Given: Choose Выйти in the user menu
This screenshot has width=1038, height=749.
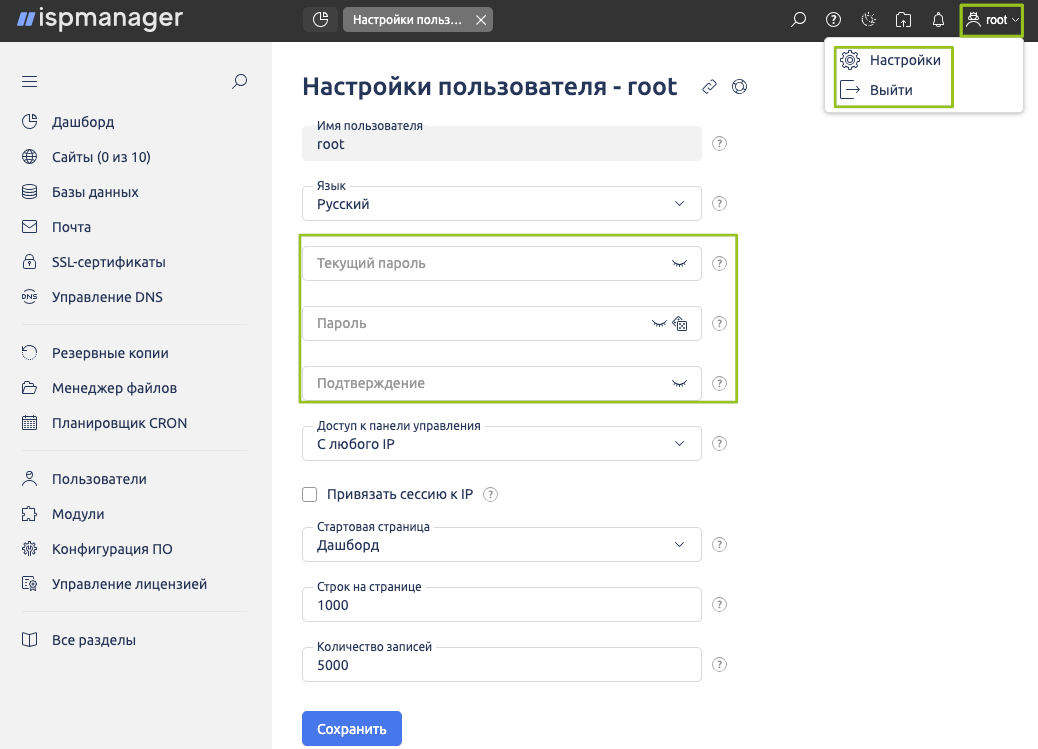Looking at the screenshot, I should [890, 90].
